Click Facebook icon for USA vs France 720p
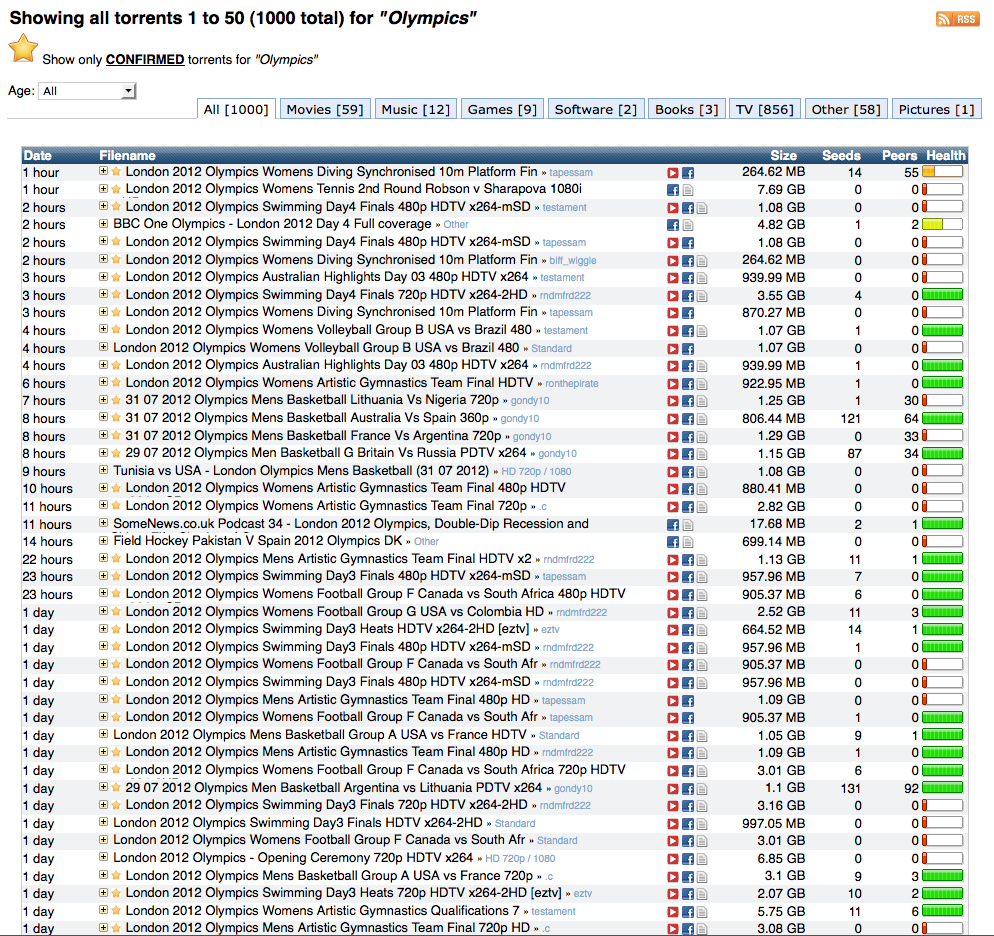 click(688, 877)
